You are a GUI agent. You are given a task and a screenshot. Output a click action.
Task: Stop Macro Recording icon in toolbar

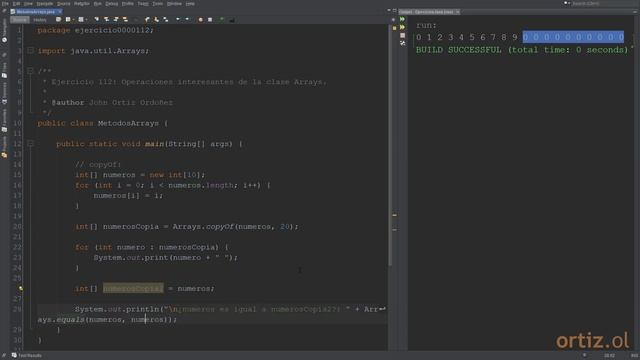point(210,20)
